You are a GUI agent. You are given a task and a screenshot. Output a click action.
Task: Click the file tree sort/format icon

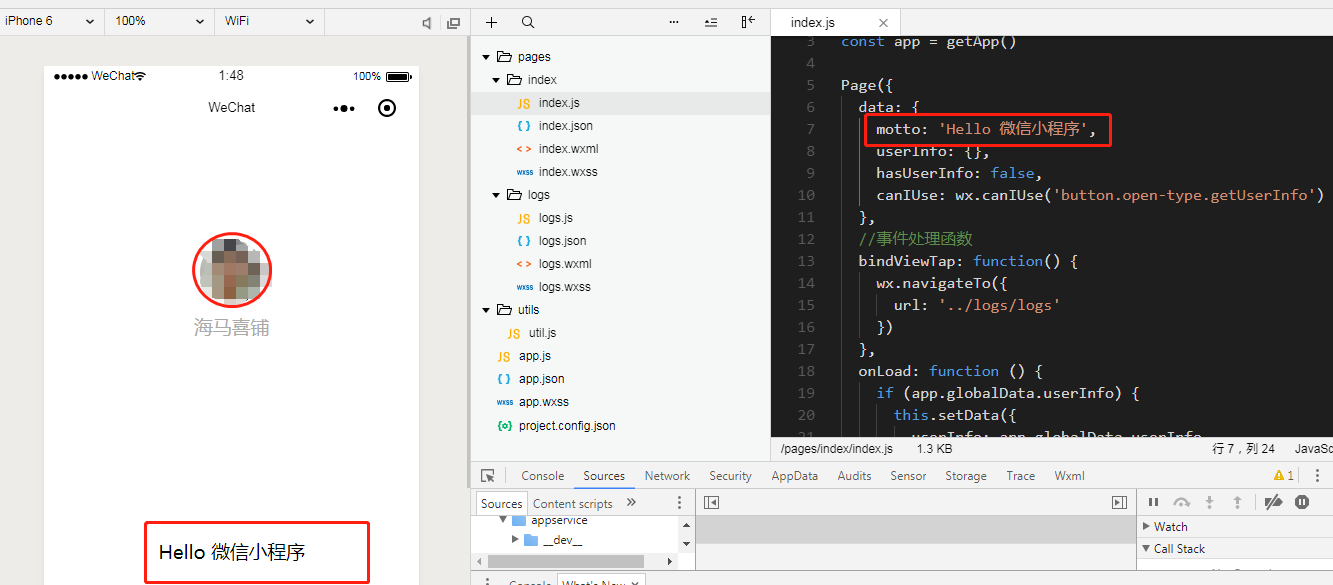click(x=711, y=22)
